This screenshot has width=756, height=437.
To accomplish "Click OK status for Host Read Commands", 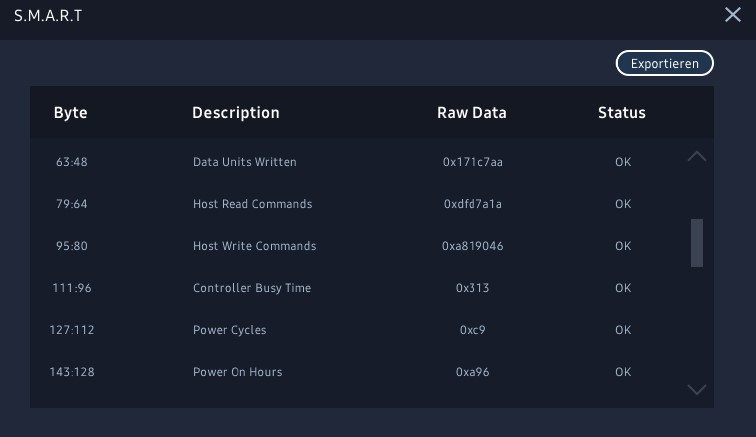I will click(x=622, y=204).
